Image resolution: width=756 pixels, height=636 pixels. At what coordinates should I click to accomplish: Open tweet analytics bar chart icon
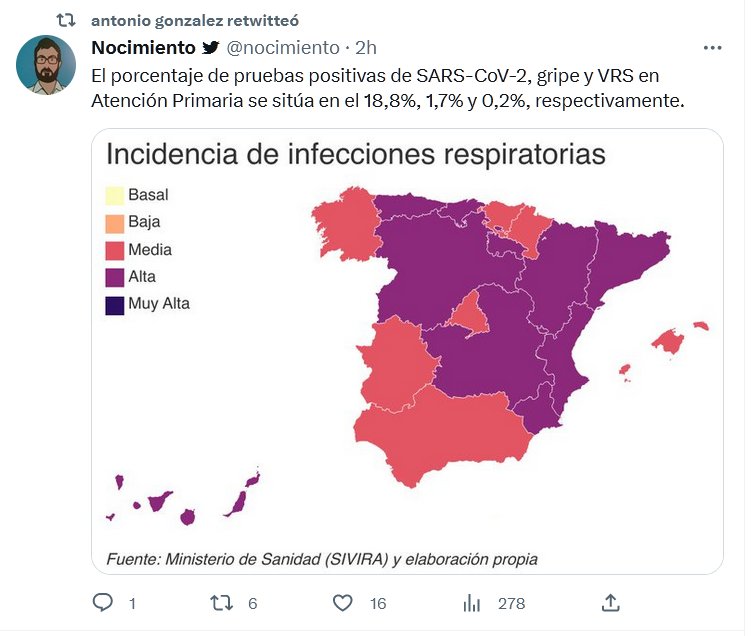(472, 602)
